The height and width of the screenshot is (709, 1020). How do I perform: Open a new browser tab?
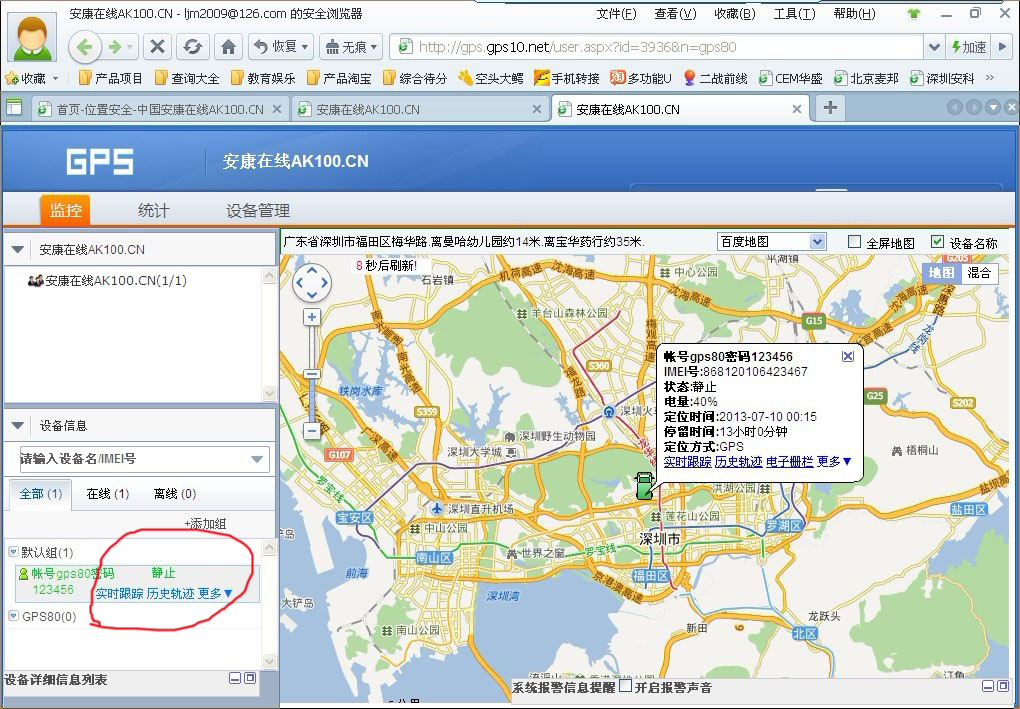point(830,108)
